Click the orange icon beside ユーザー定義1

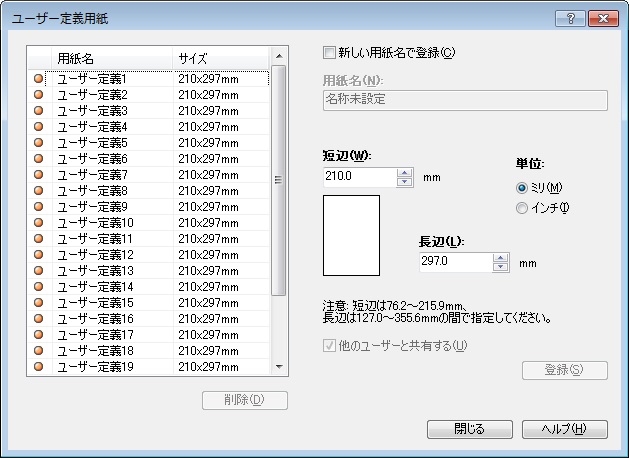click(39, 78)
